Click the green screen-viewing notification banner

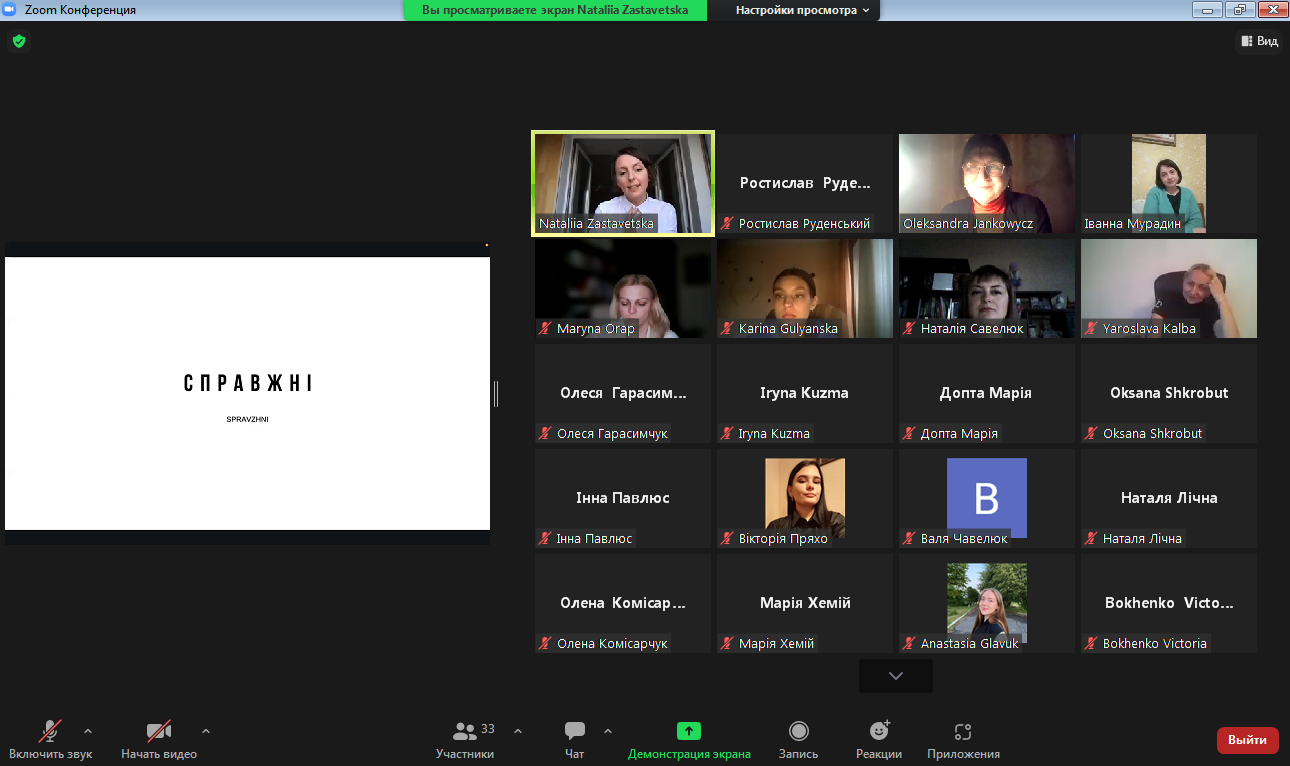point(555,10)
